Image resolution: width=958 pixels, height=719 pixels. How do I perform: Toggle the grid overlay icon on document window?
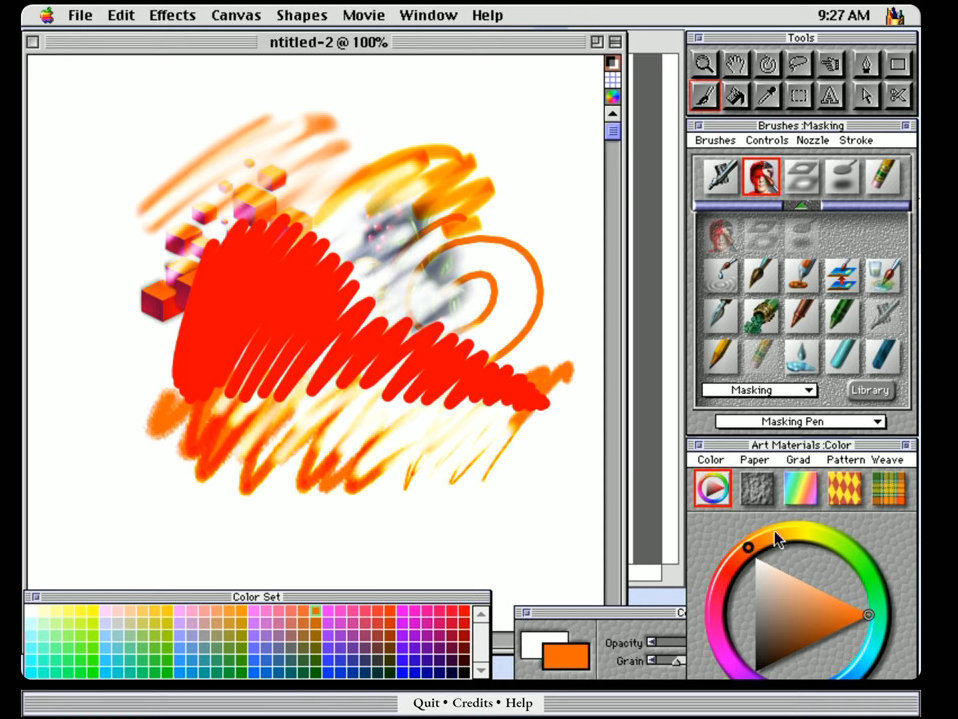coord(612,80)
